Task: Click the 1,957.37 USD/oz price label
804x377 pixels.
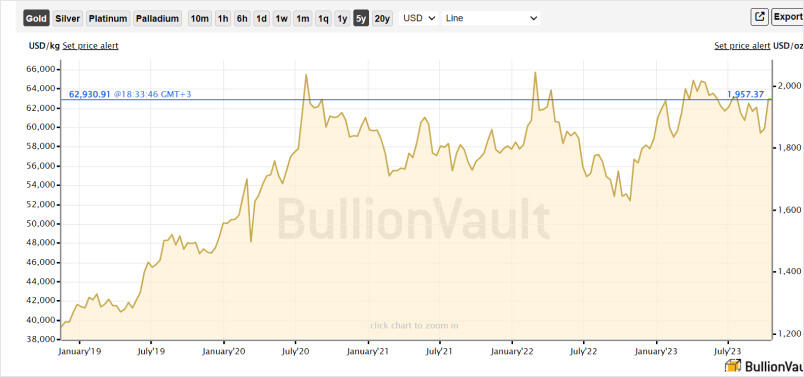Action: click(x=746, y=94)
